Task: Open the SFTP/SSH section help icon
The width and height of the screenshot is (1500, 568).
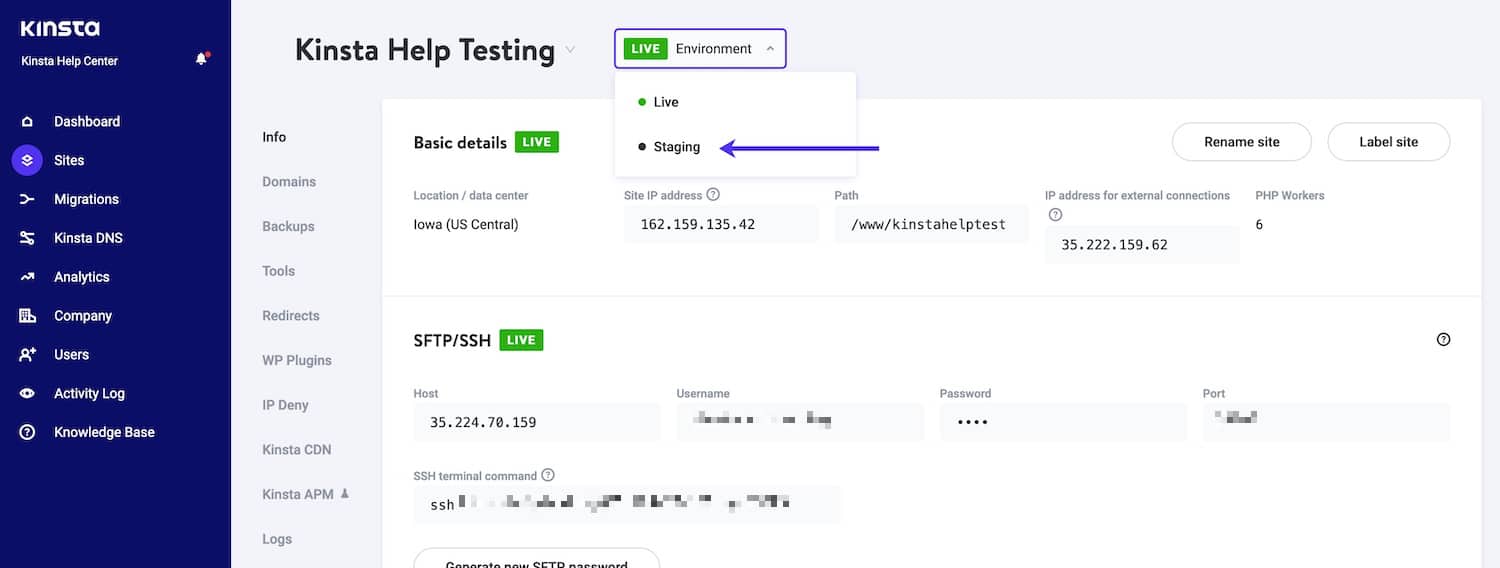Action: (x=1443, y=340)
